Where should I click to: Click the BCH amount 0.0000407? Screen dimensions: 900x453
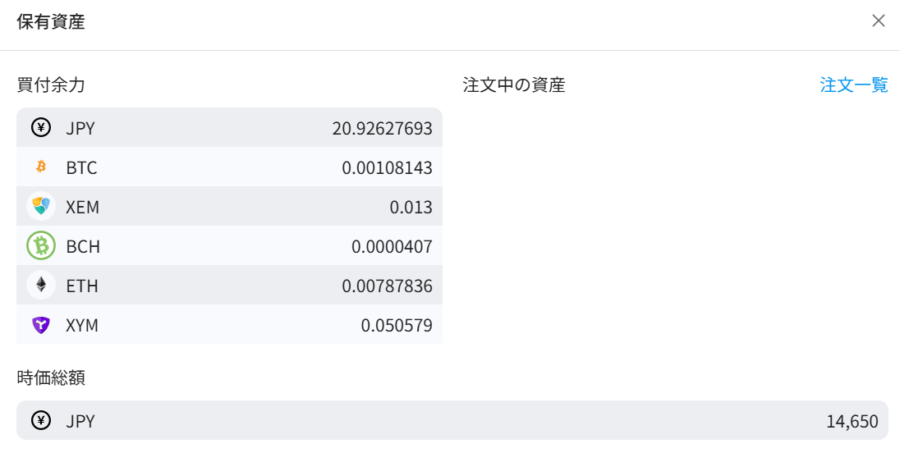click(392, 246)
